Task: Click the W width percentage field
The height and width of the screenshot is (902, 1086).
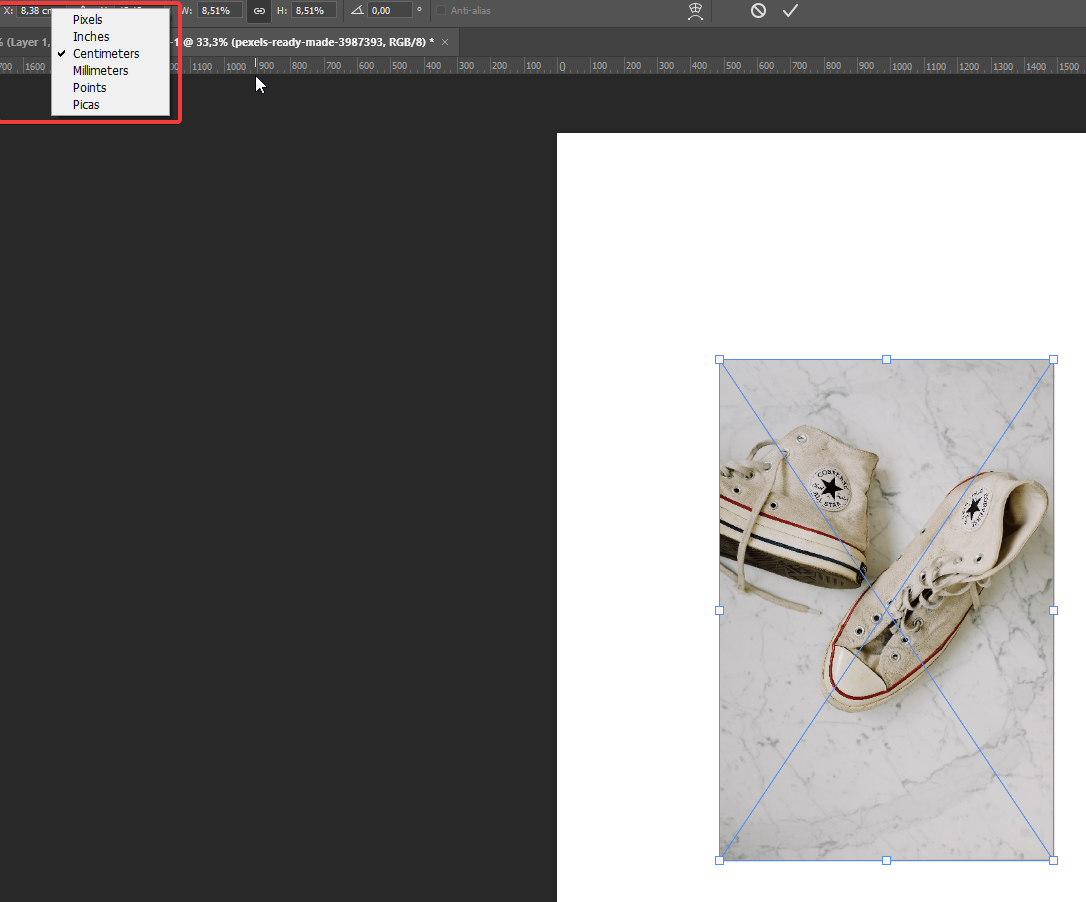Action: coord(220,10)
